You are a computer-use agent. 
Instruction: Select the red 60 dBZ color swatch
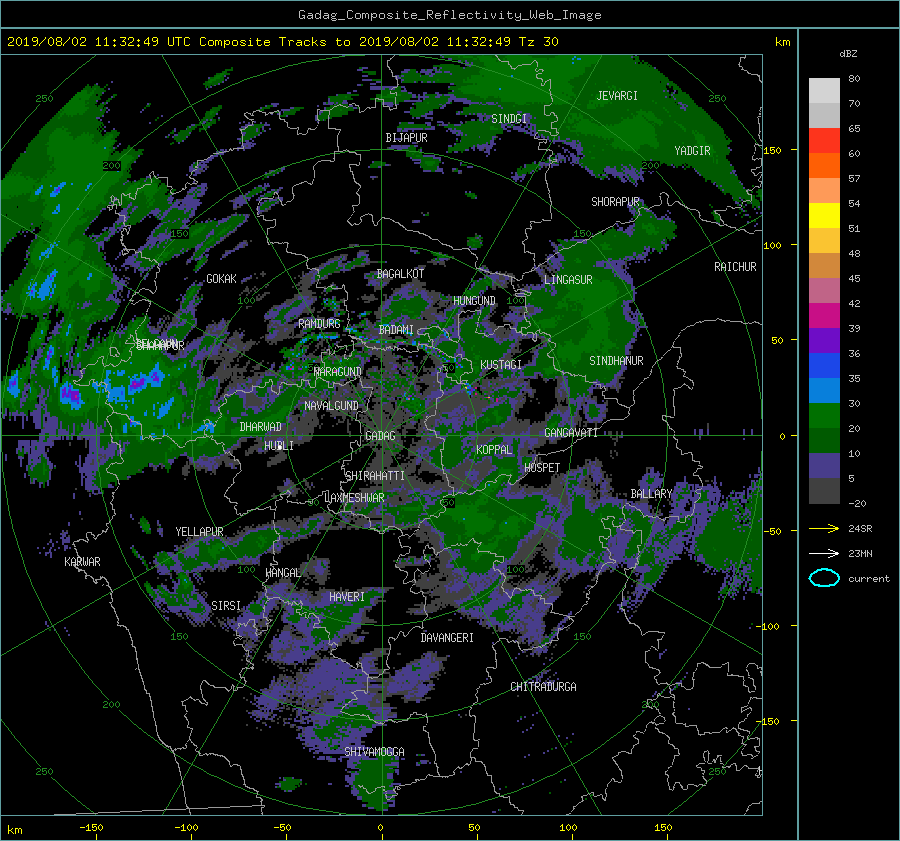pos(824,141)
